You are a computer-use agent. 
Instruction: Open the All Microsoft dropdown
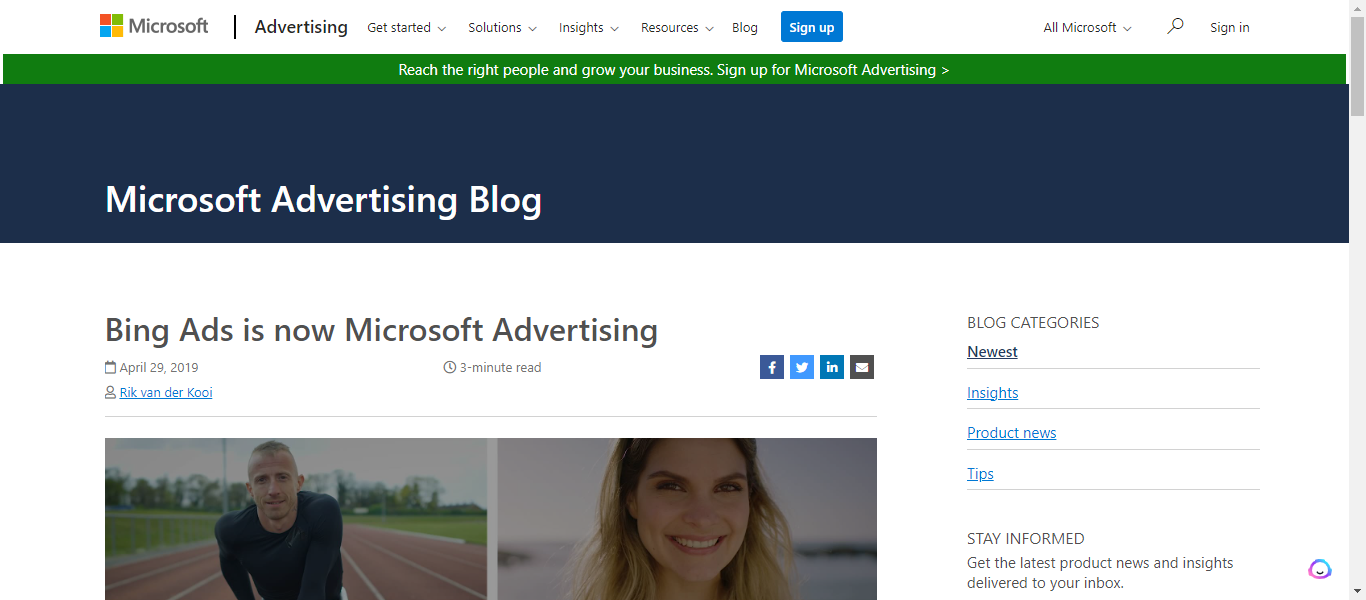(x=1087, y=27)
